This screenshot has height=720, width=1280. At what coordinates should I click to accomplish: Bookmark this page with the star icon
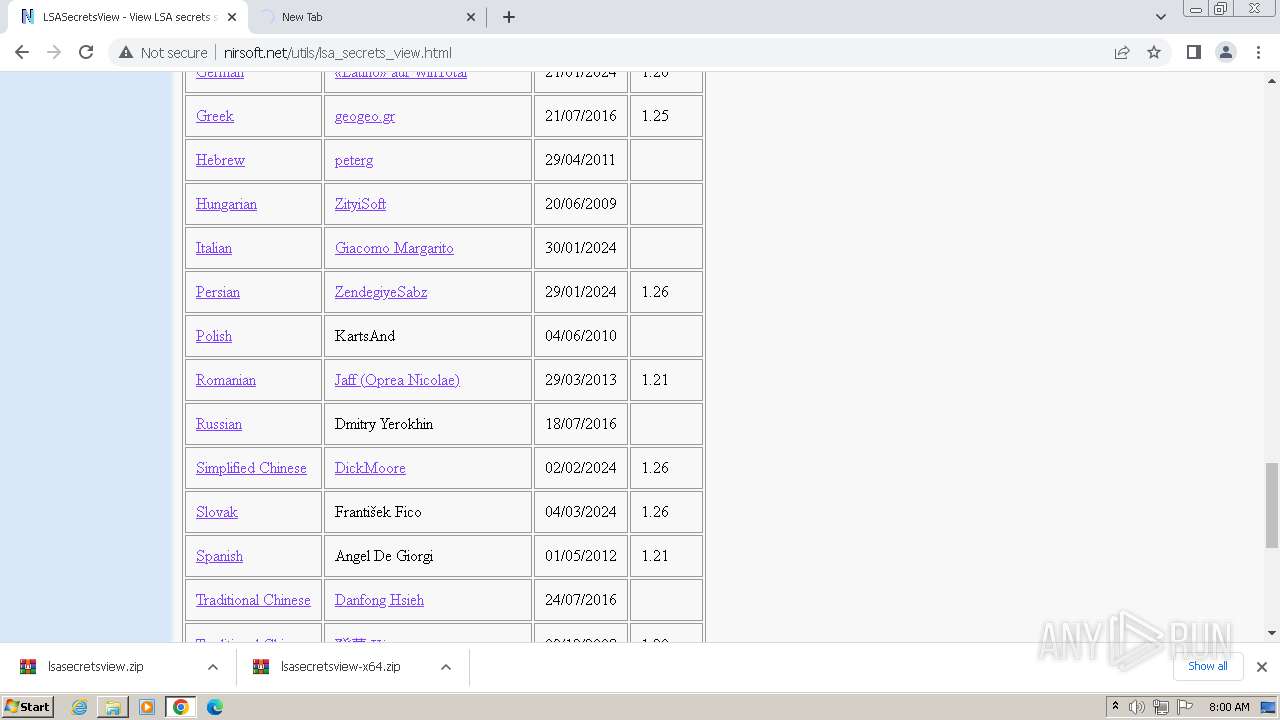click(1154, 52)
